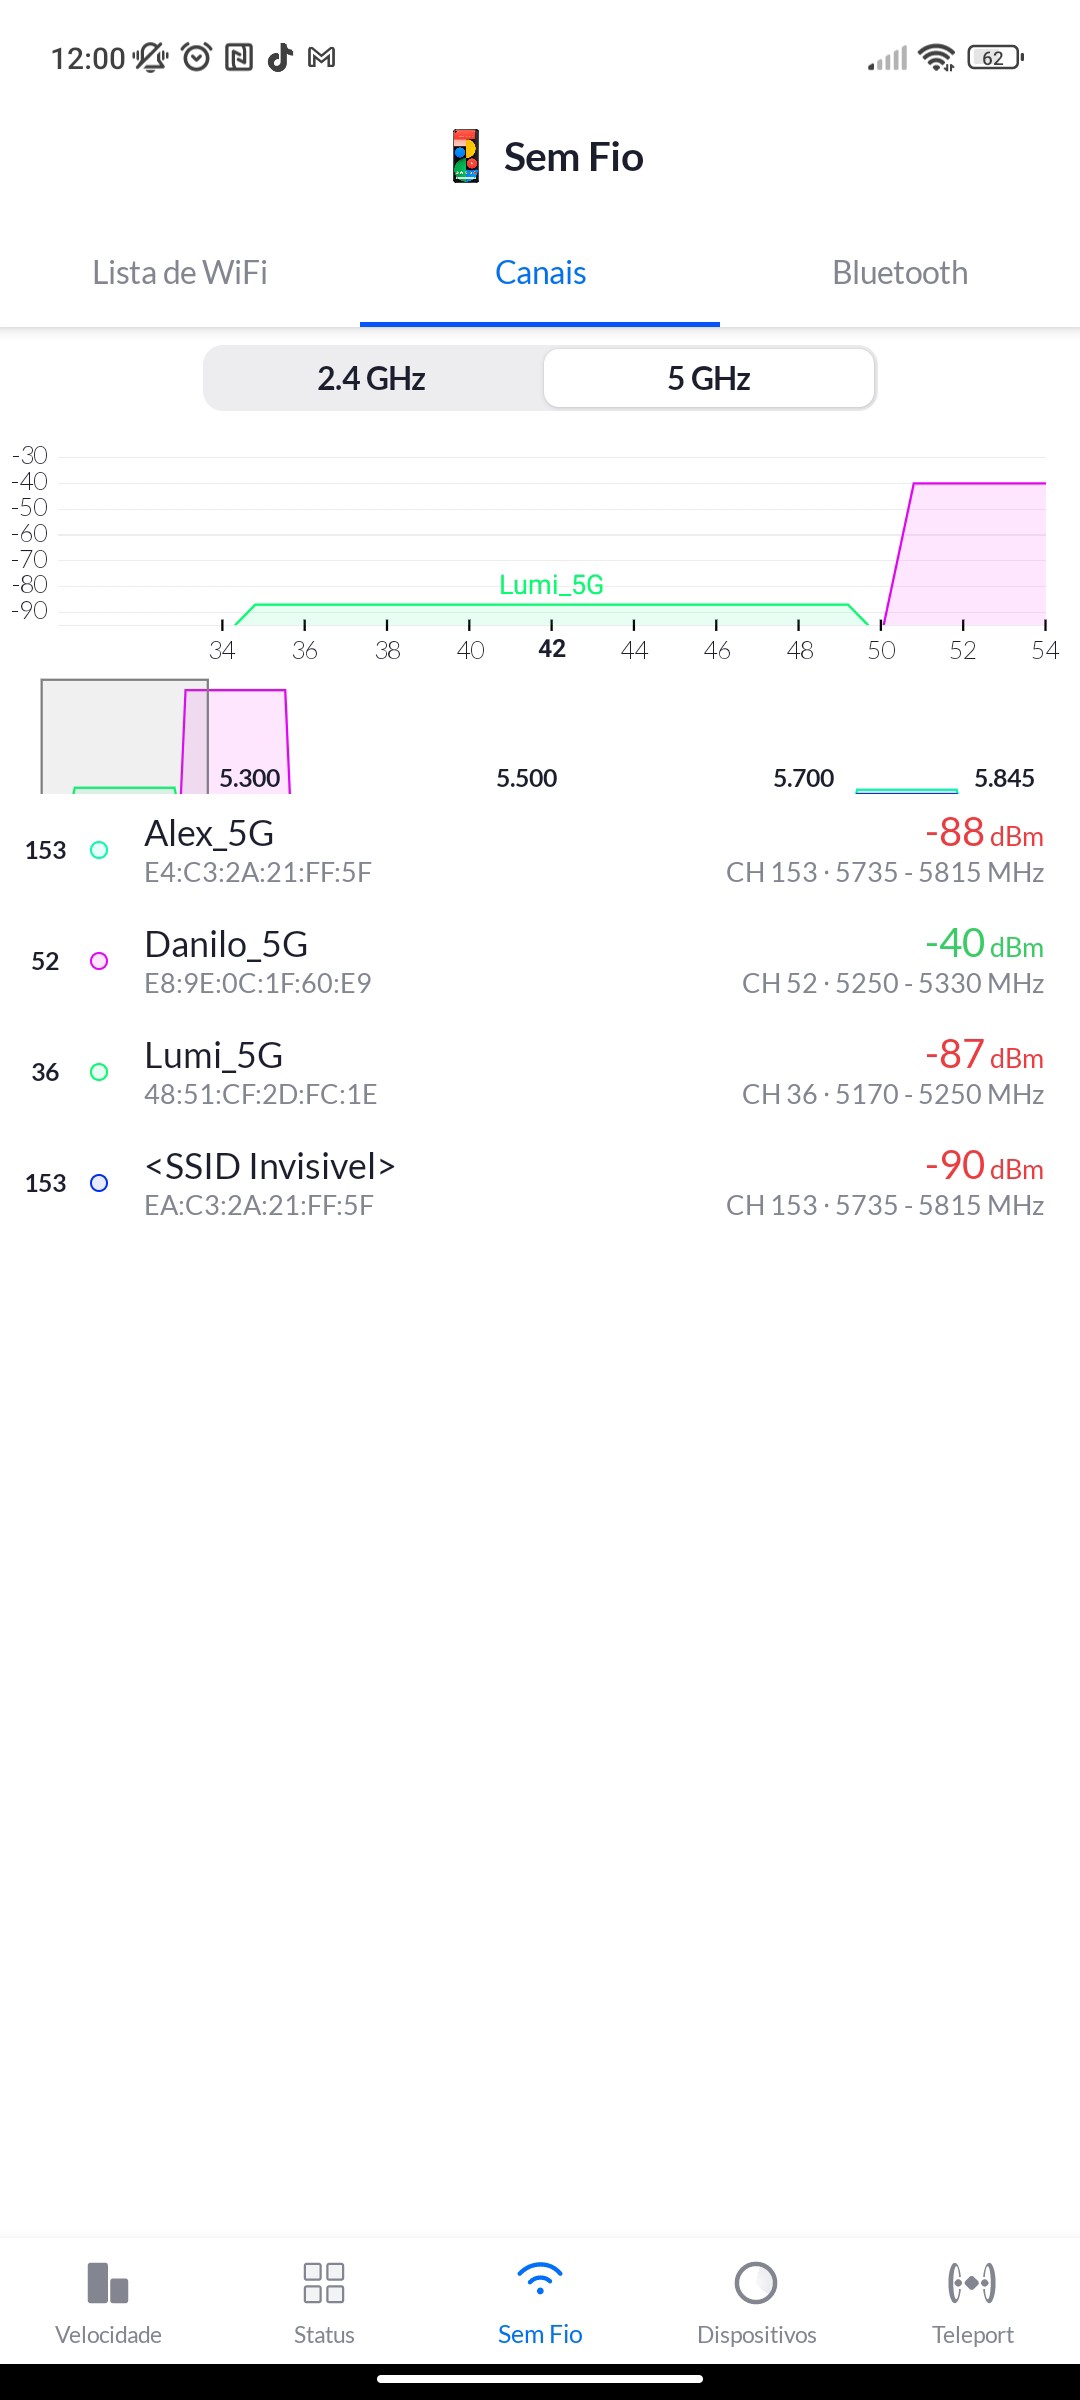
Task: Tap the Teleport icon
Action: pyautogui.click(x=972, y=2283)
